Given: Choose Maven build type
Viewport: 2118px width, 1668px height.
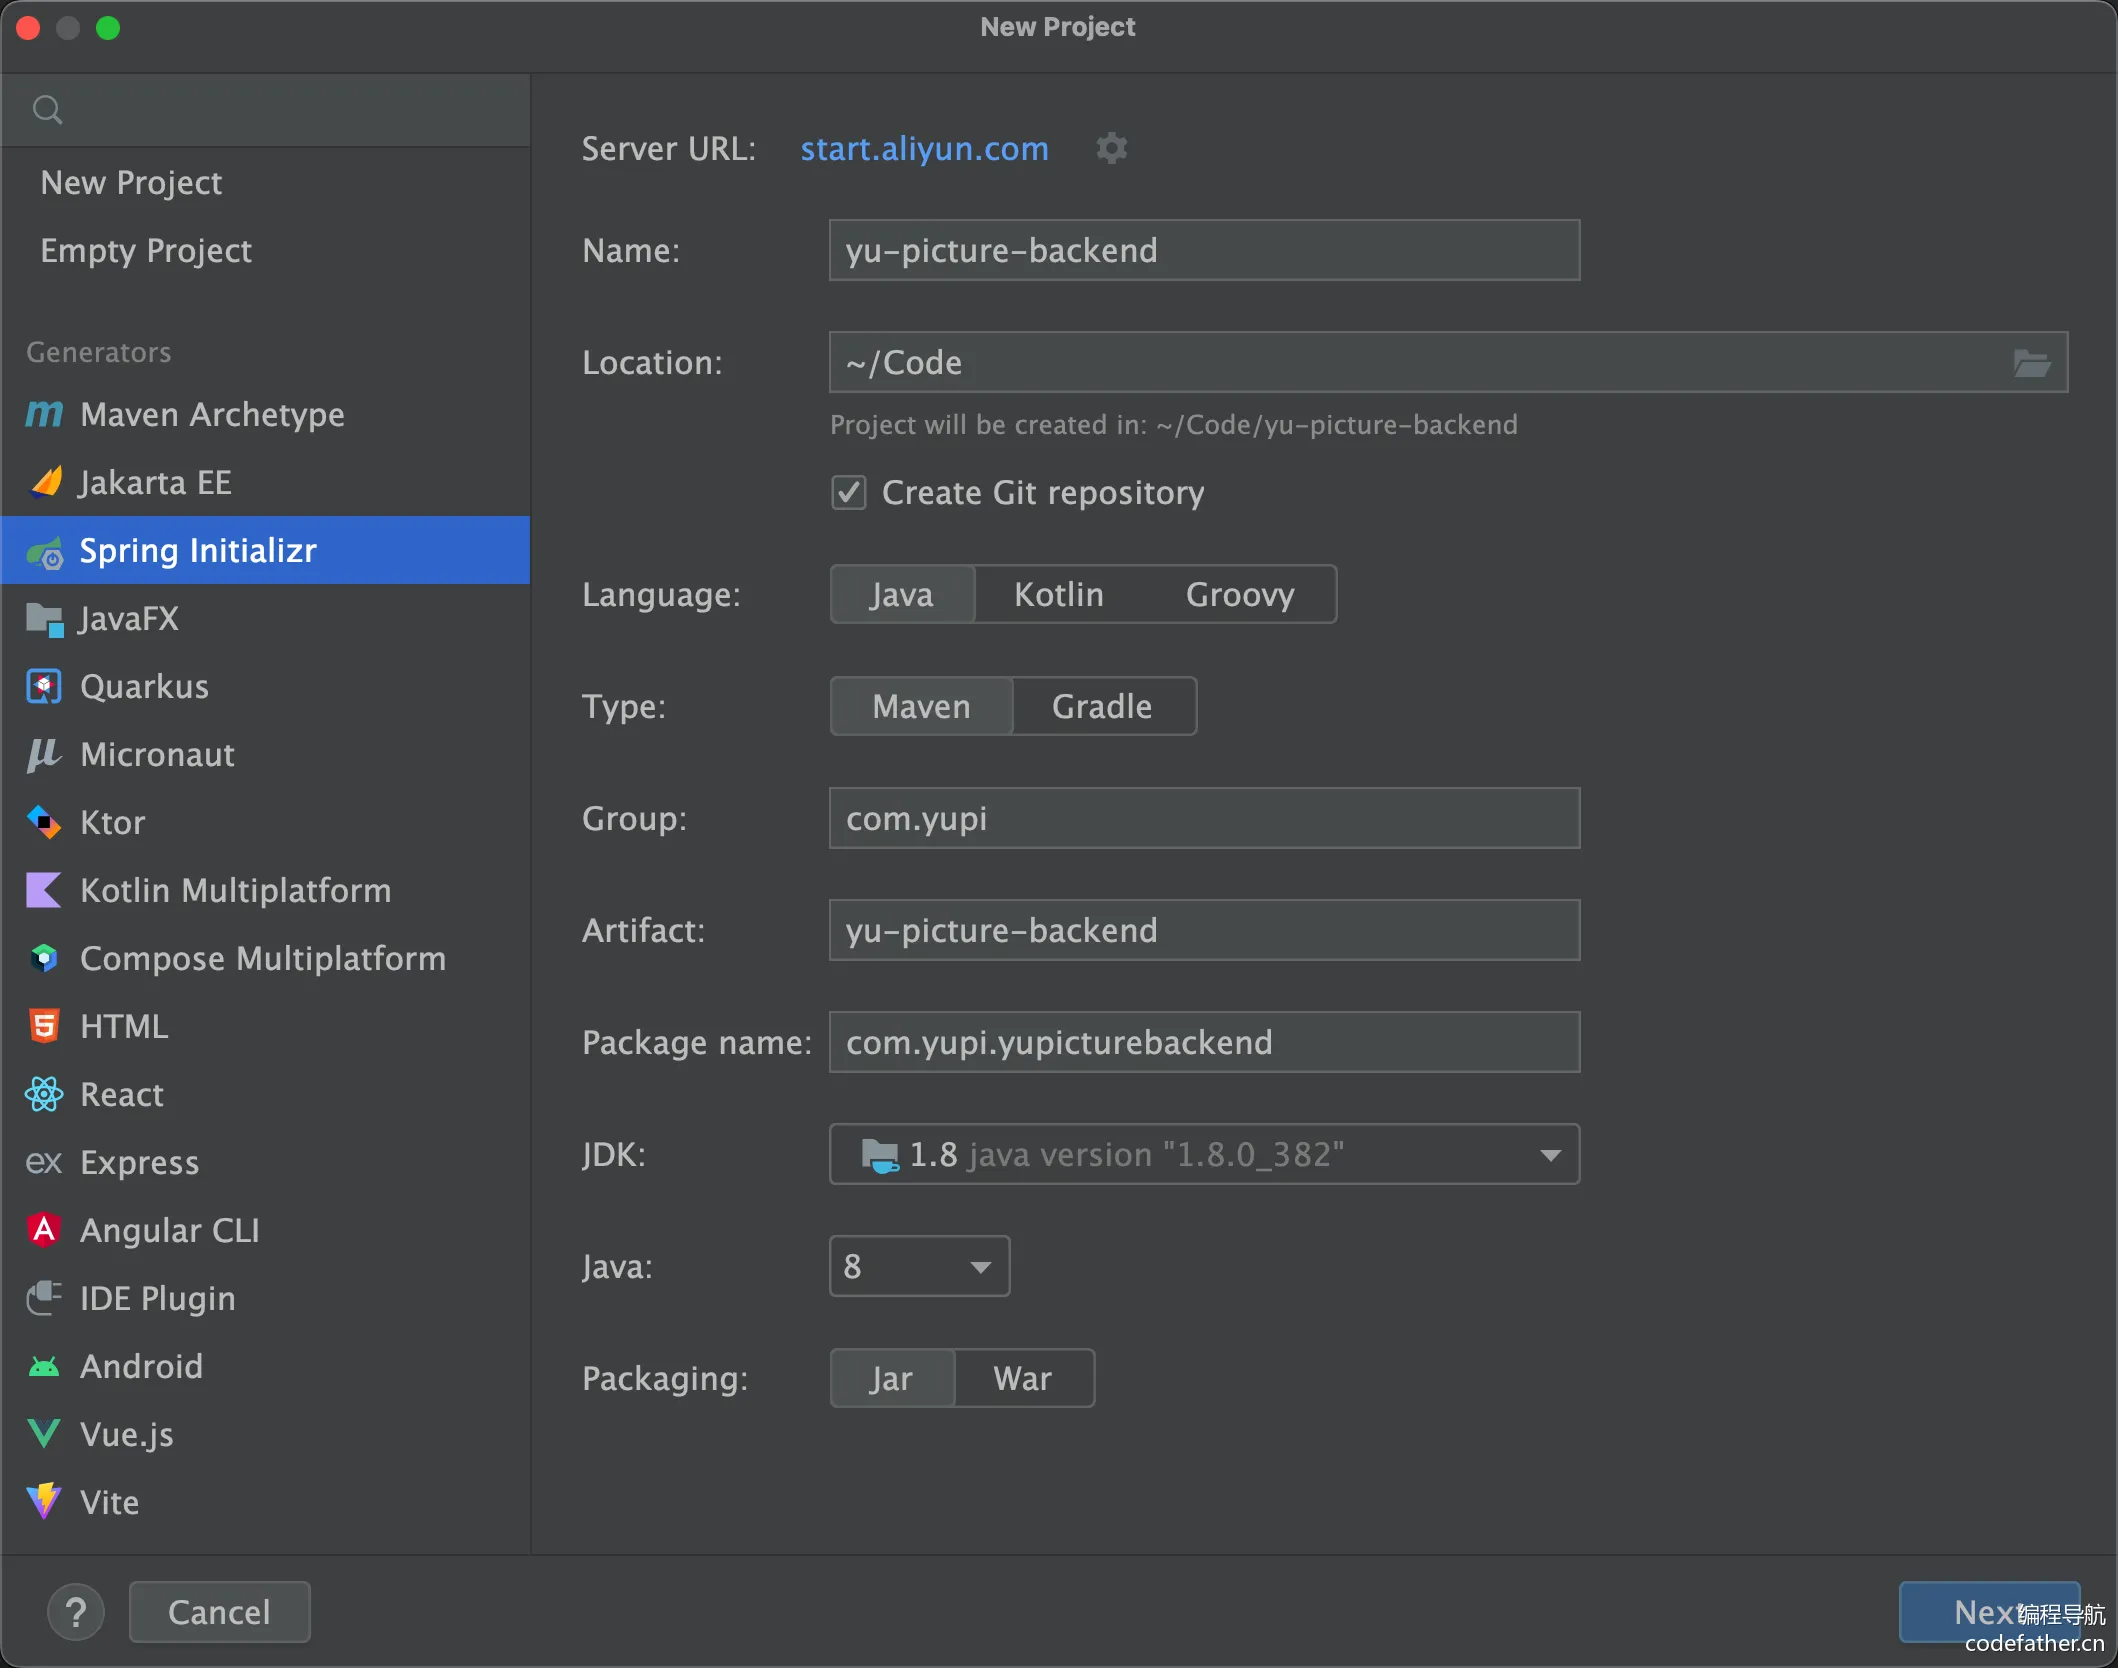Looking at the screenshot, I should point(921,706).
